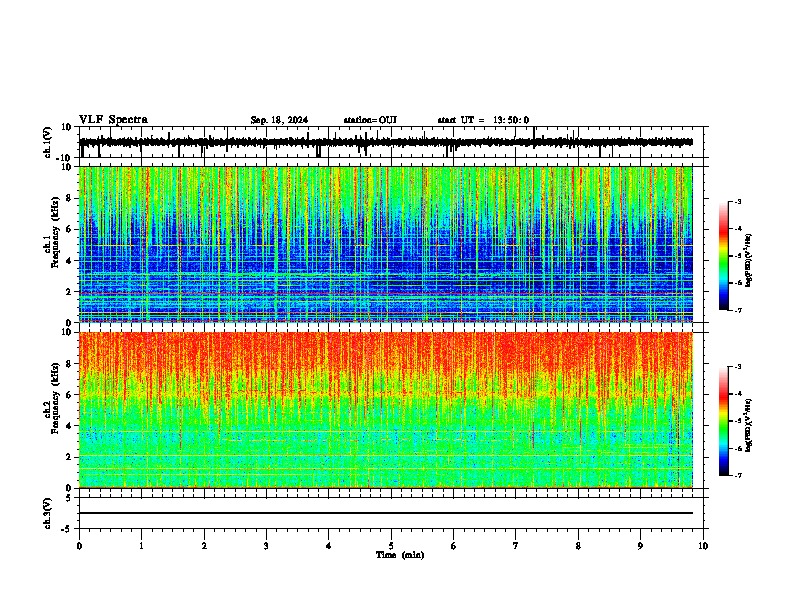This screenshot has height=612, width=792.
Task: Click the ch.1 voltage waveform trace
Action: pos(386,142)
